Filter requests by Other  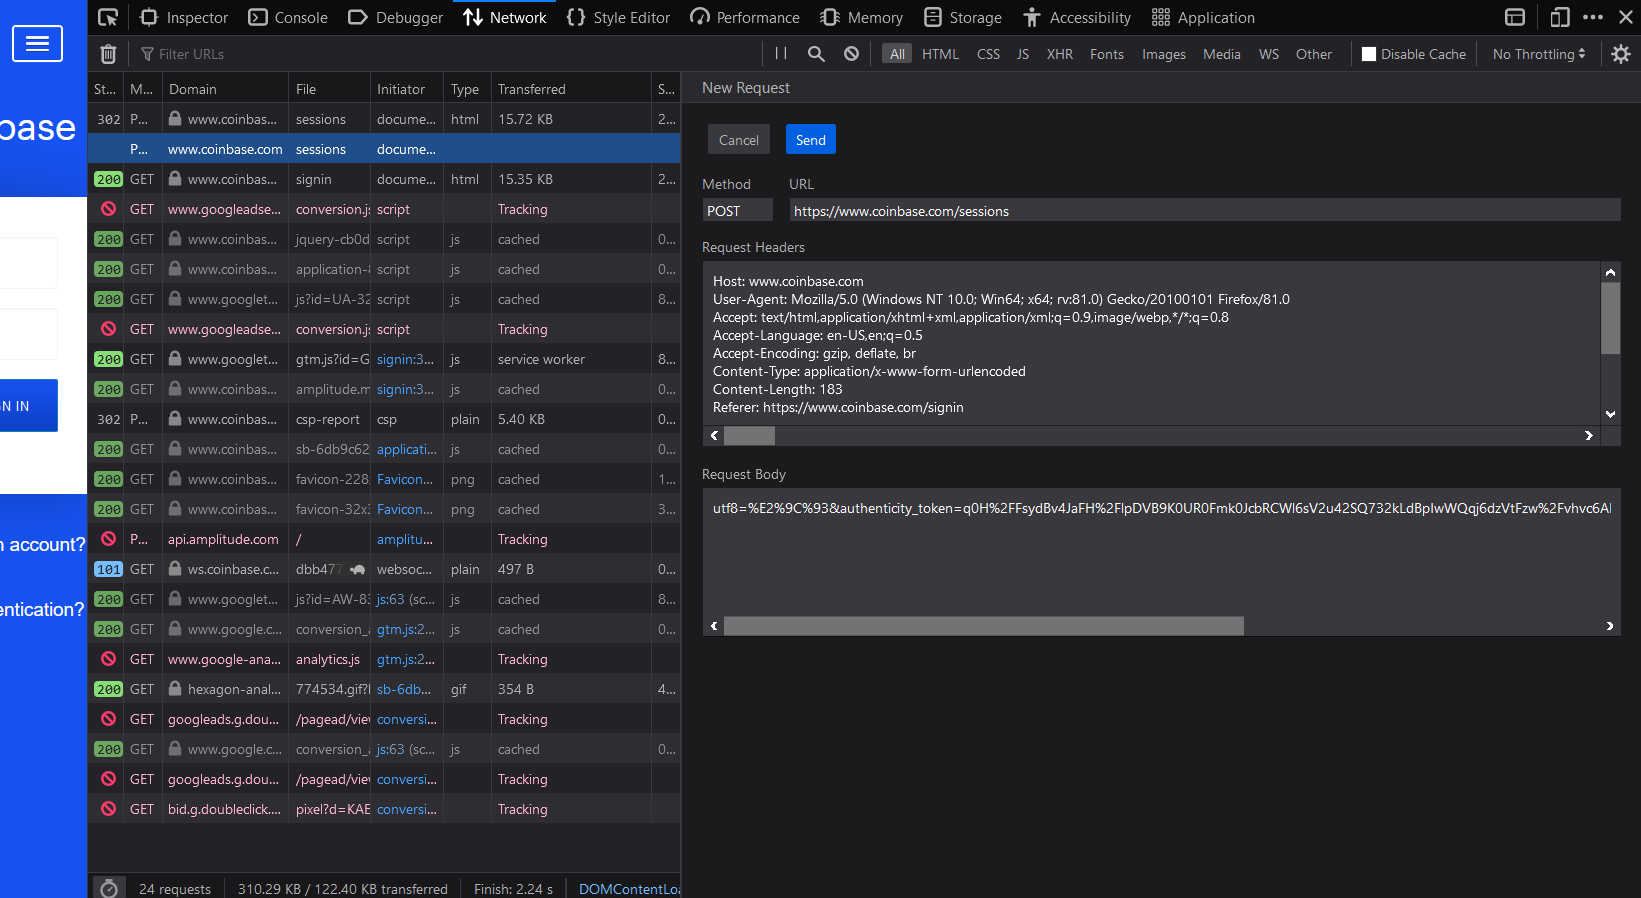coord(1314,54)
